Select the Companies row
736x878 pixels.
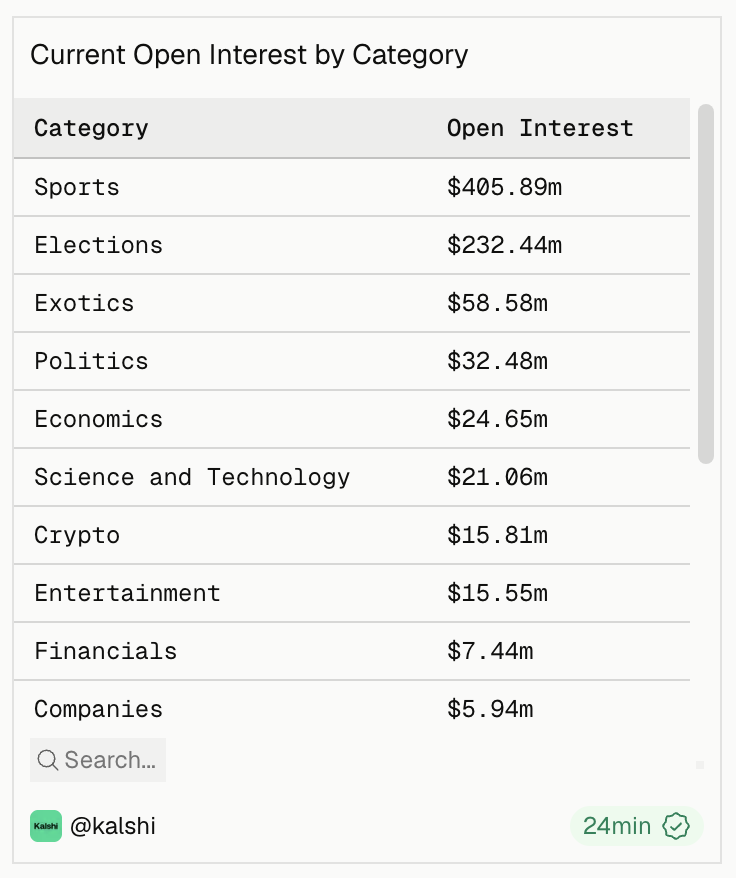[352, 709]
